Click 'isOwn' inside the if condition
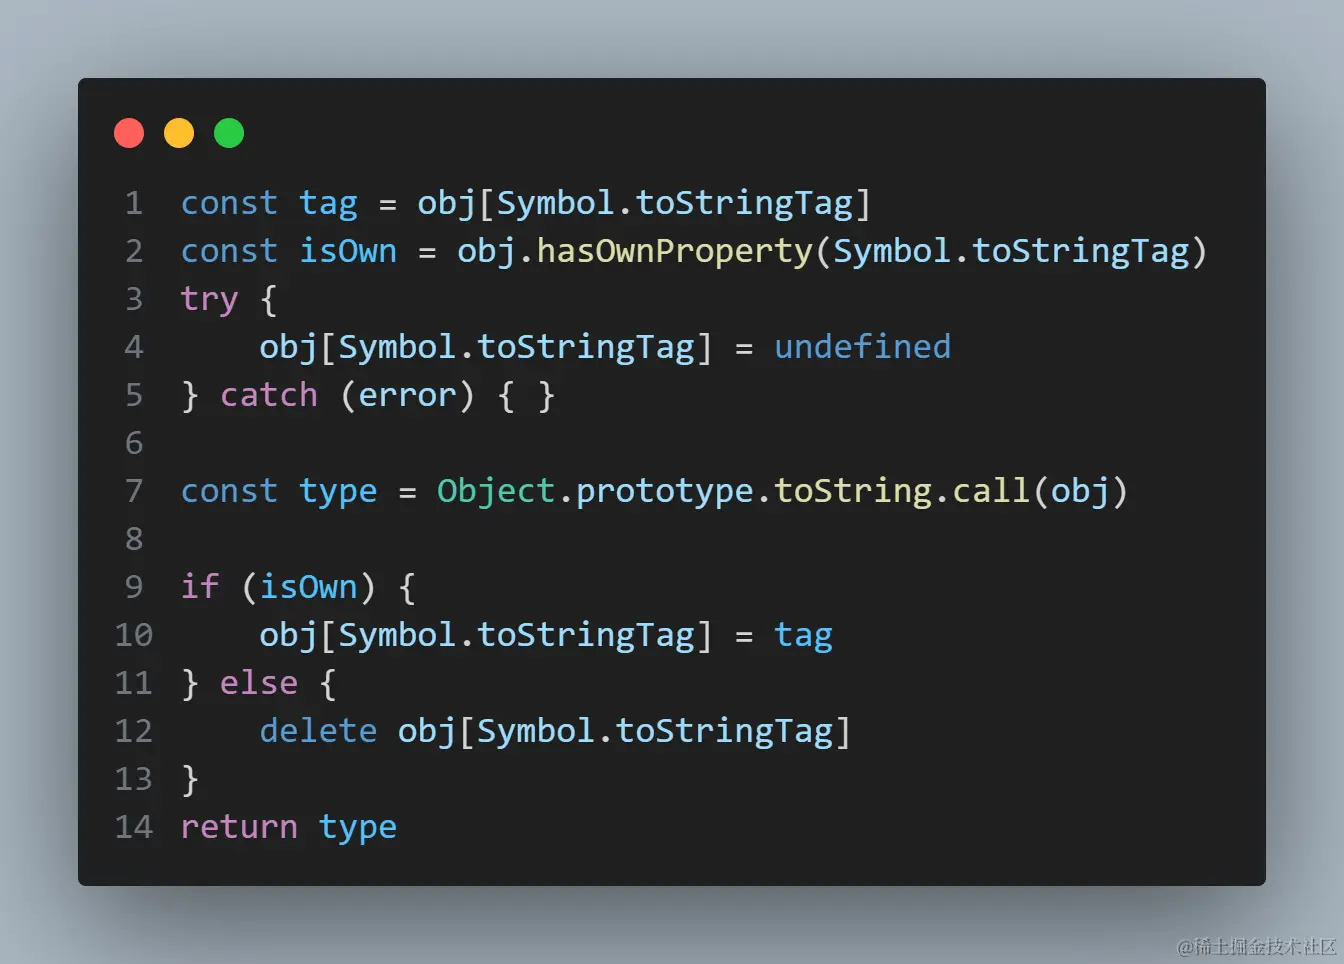Screen dimensions: 1344x964 coord(308,587)
